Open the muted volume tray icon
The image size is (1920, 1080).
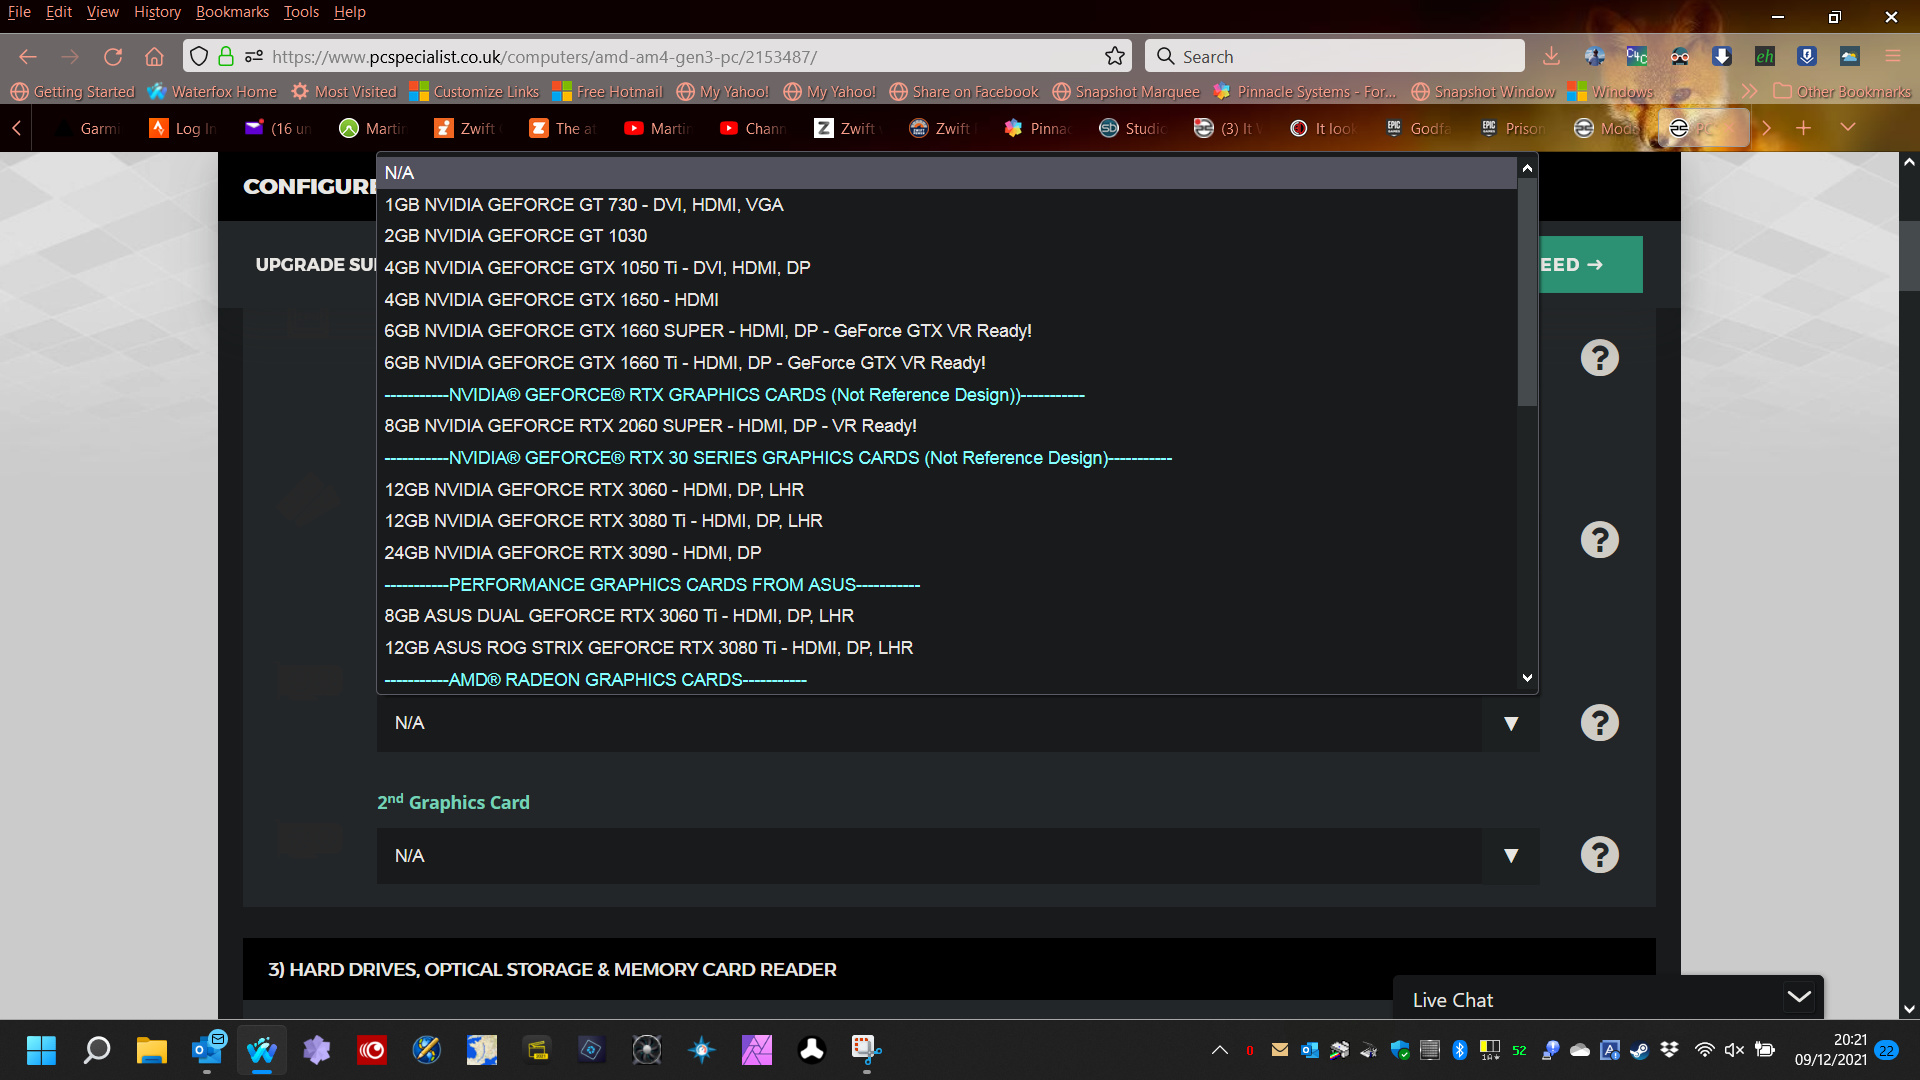click(1735, 1050)
